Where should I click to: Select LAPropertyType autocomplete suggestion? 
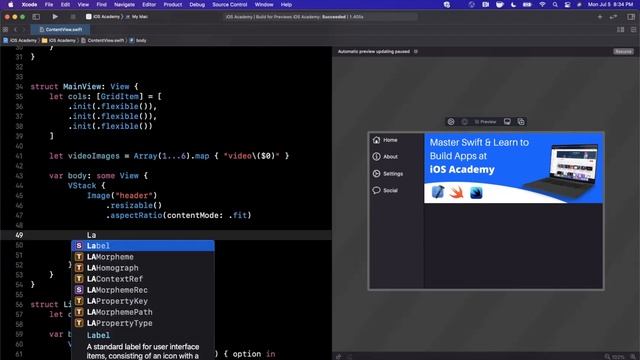coord(143,323)
